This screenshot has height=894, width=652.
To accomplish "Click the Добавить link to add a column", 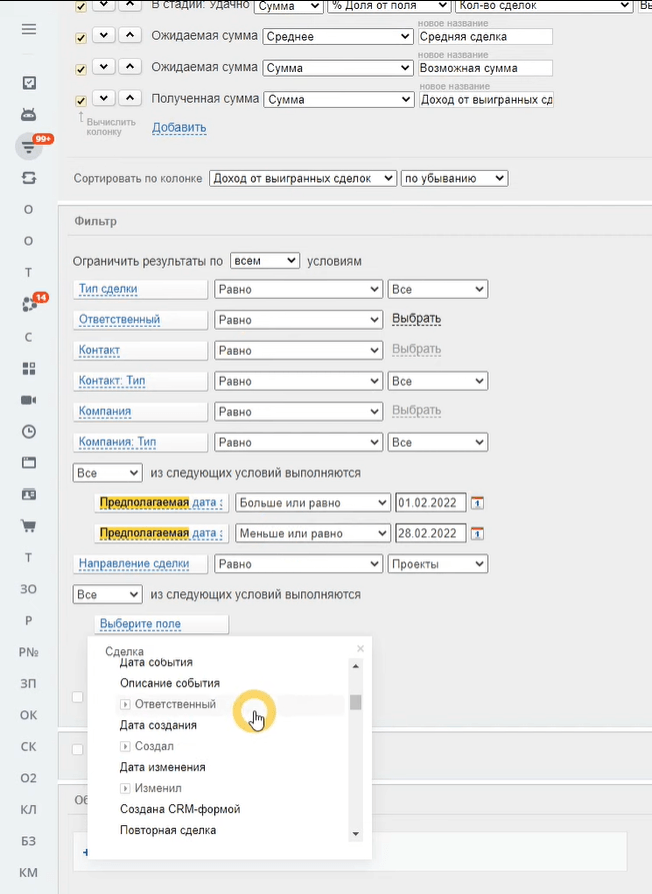I will 179,128.
